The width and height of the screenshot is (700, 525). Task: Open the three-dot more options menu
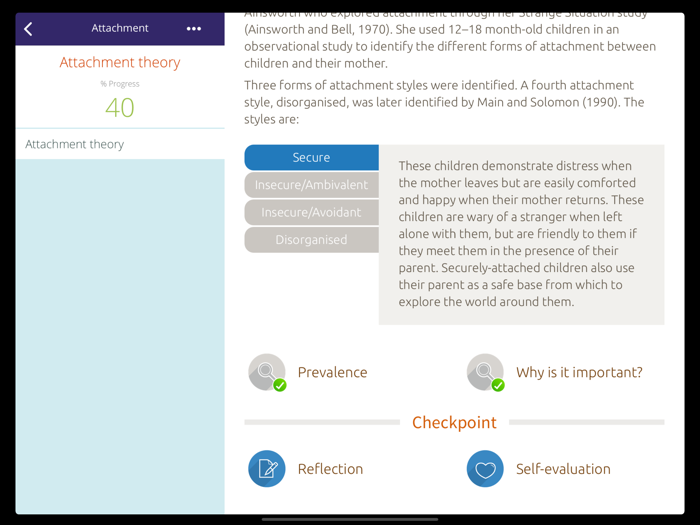193,29
